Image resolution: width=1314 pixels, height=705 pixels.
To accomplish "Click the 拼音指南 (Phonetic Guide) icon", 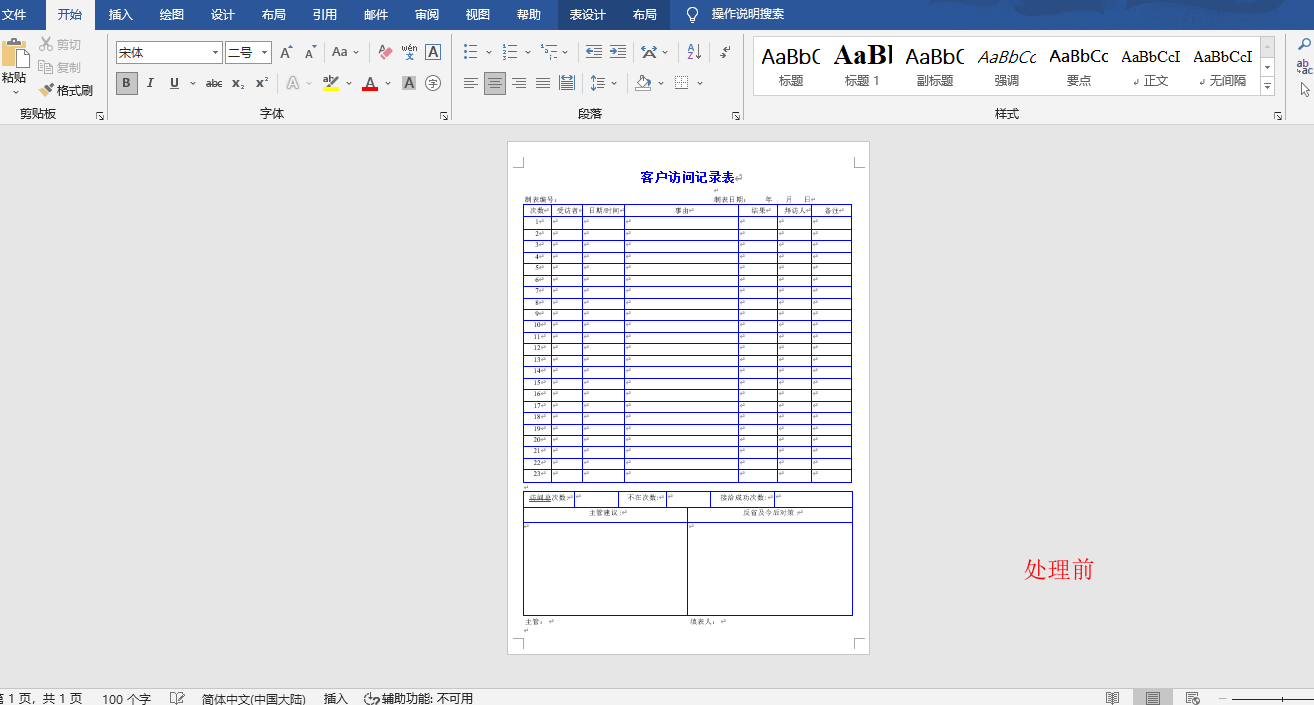I will point(408,51).
